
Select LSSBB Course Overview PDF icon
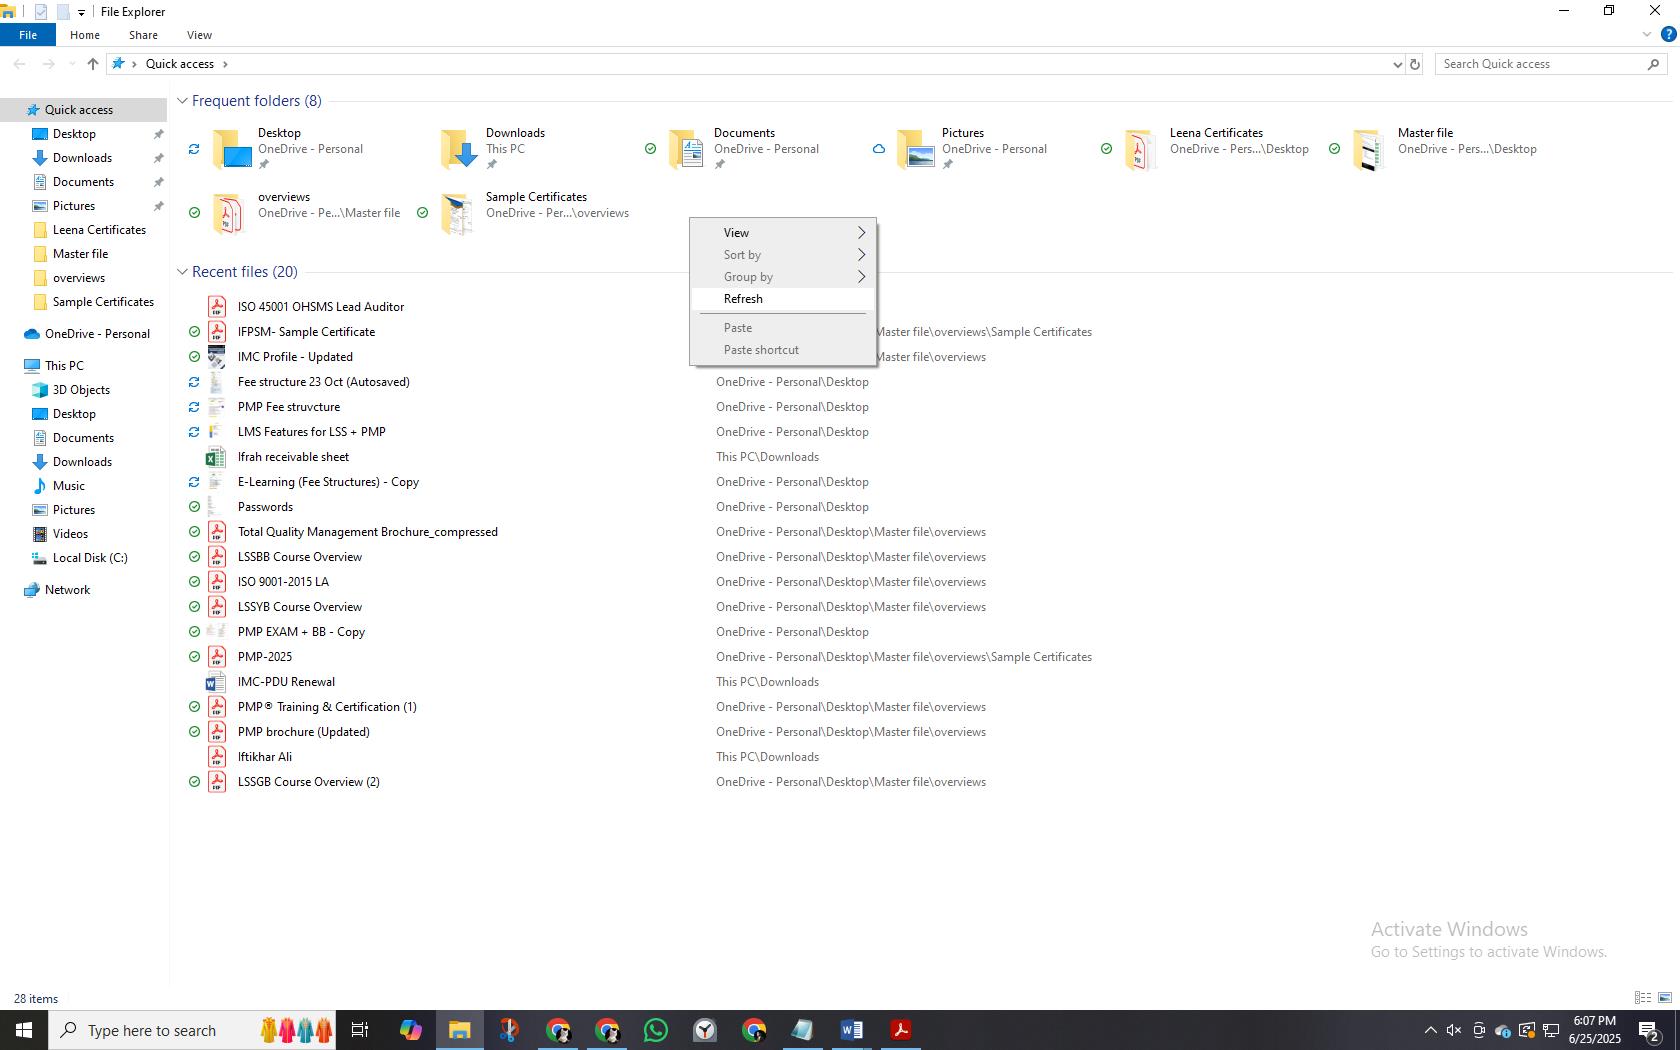[217, 557]
